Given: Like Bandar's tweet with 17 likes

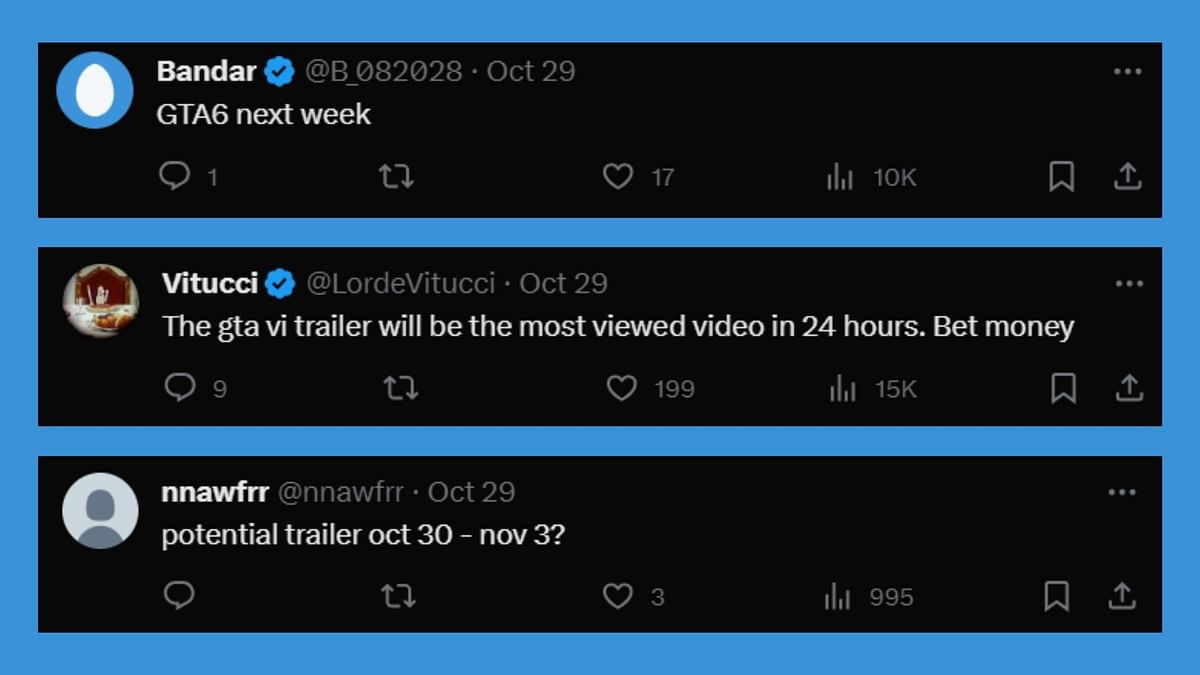Looking at the screenshot, I should click(618, 177).
